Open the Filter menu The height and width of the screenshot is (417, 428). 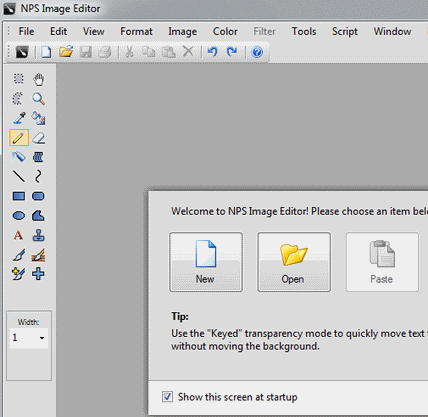click(x=264, y=31)
